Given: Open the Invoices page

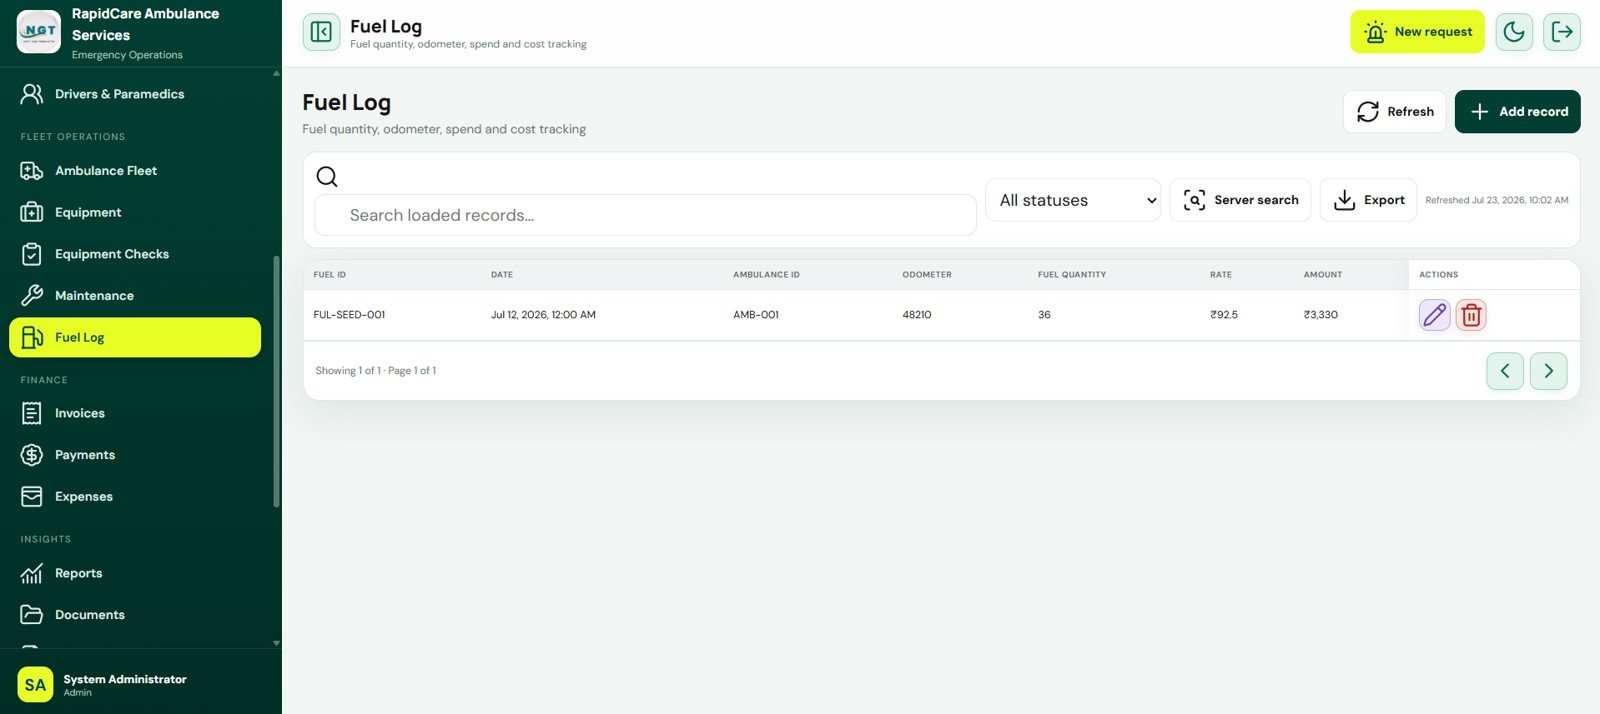Looking at the screenshot, I should [x=135, y=413].
